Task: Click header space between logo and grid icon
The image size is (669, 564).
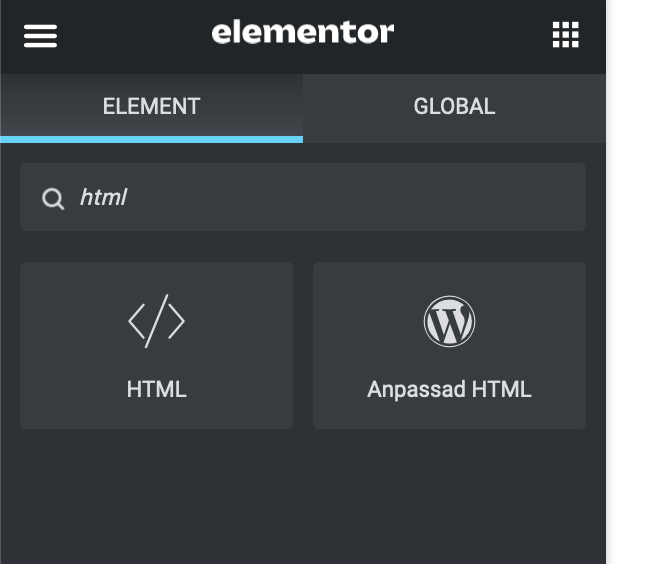Action: [x=470, y=36]
